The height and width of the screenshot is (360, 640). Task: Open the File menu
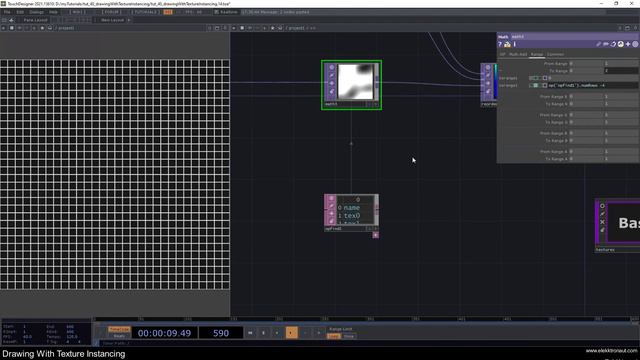tap(7, 12)
